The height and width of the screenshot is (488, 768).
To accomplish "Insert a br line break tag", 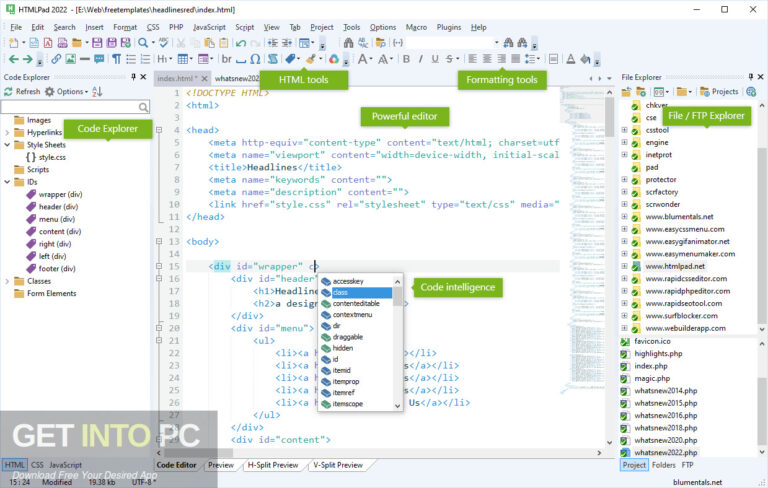I will coord(226,59).
